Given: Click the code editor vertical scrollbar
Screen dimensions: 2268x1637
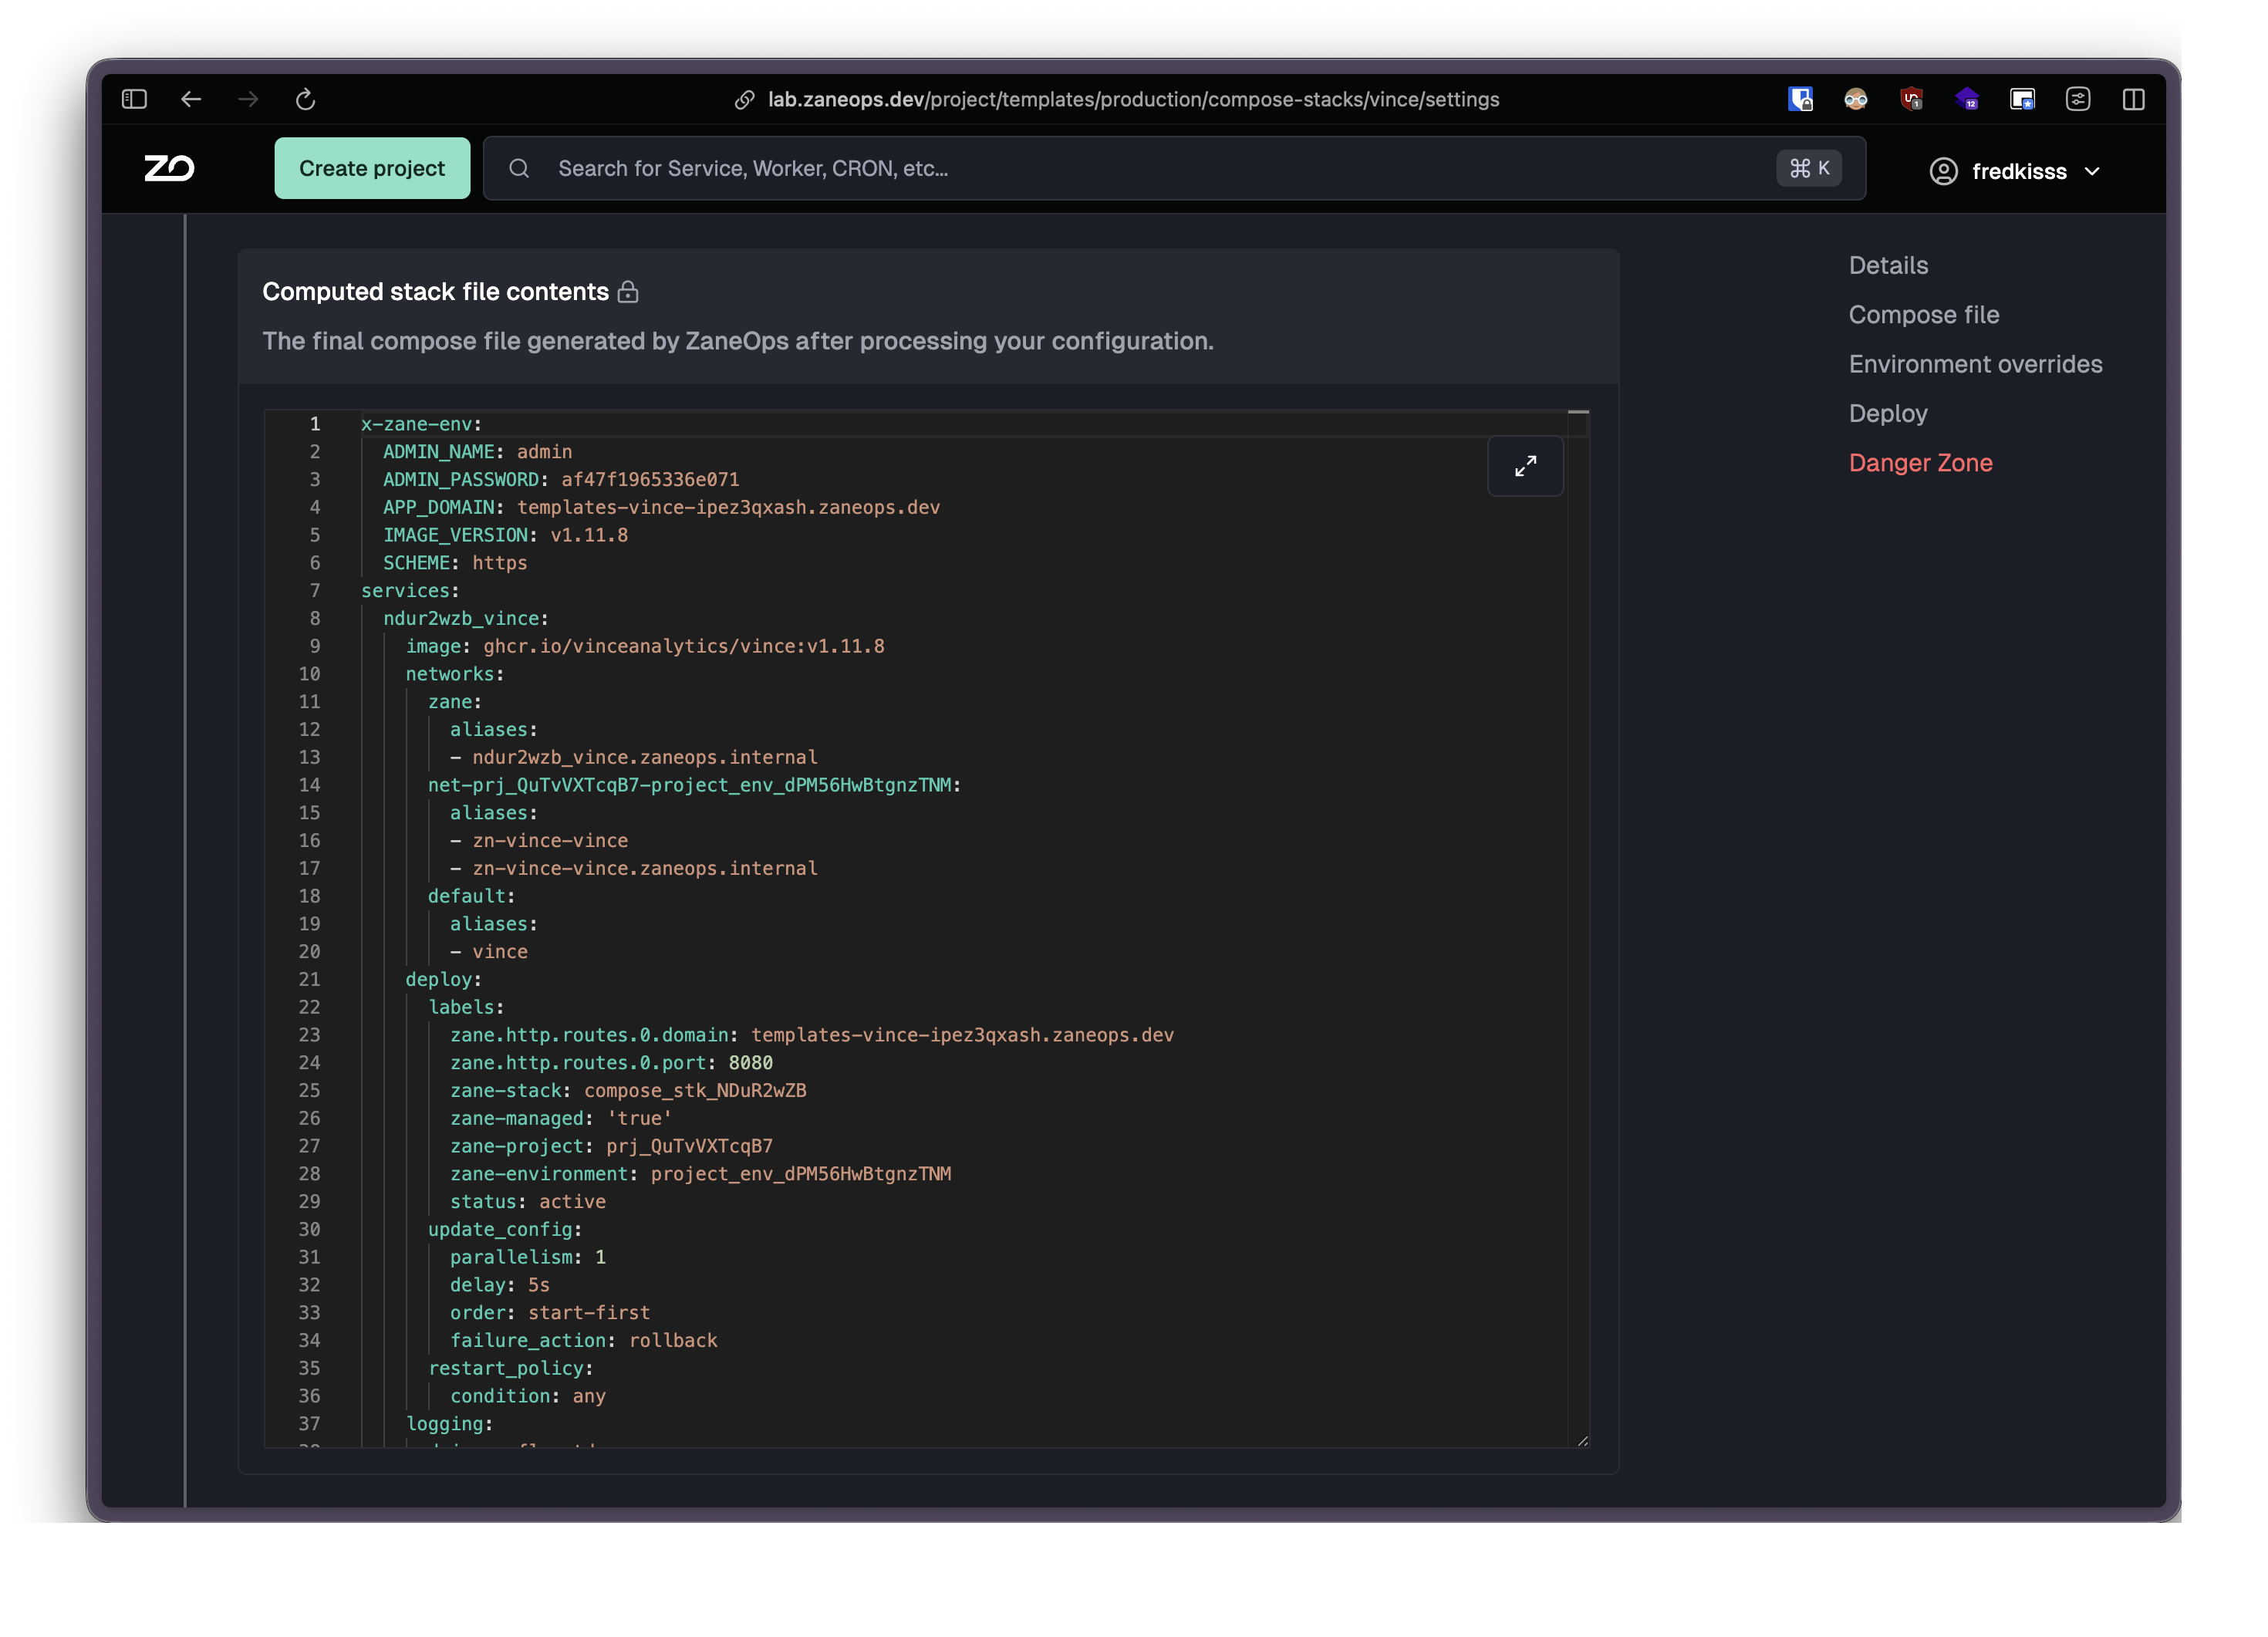Looking at the screenshot, I should [x=1578, y=927].
